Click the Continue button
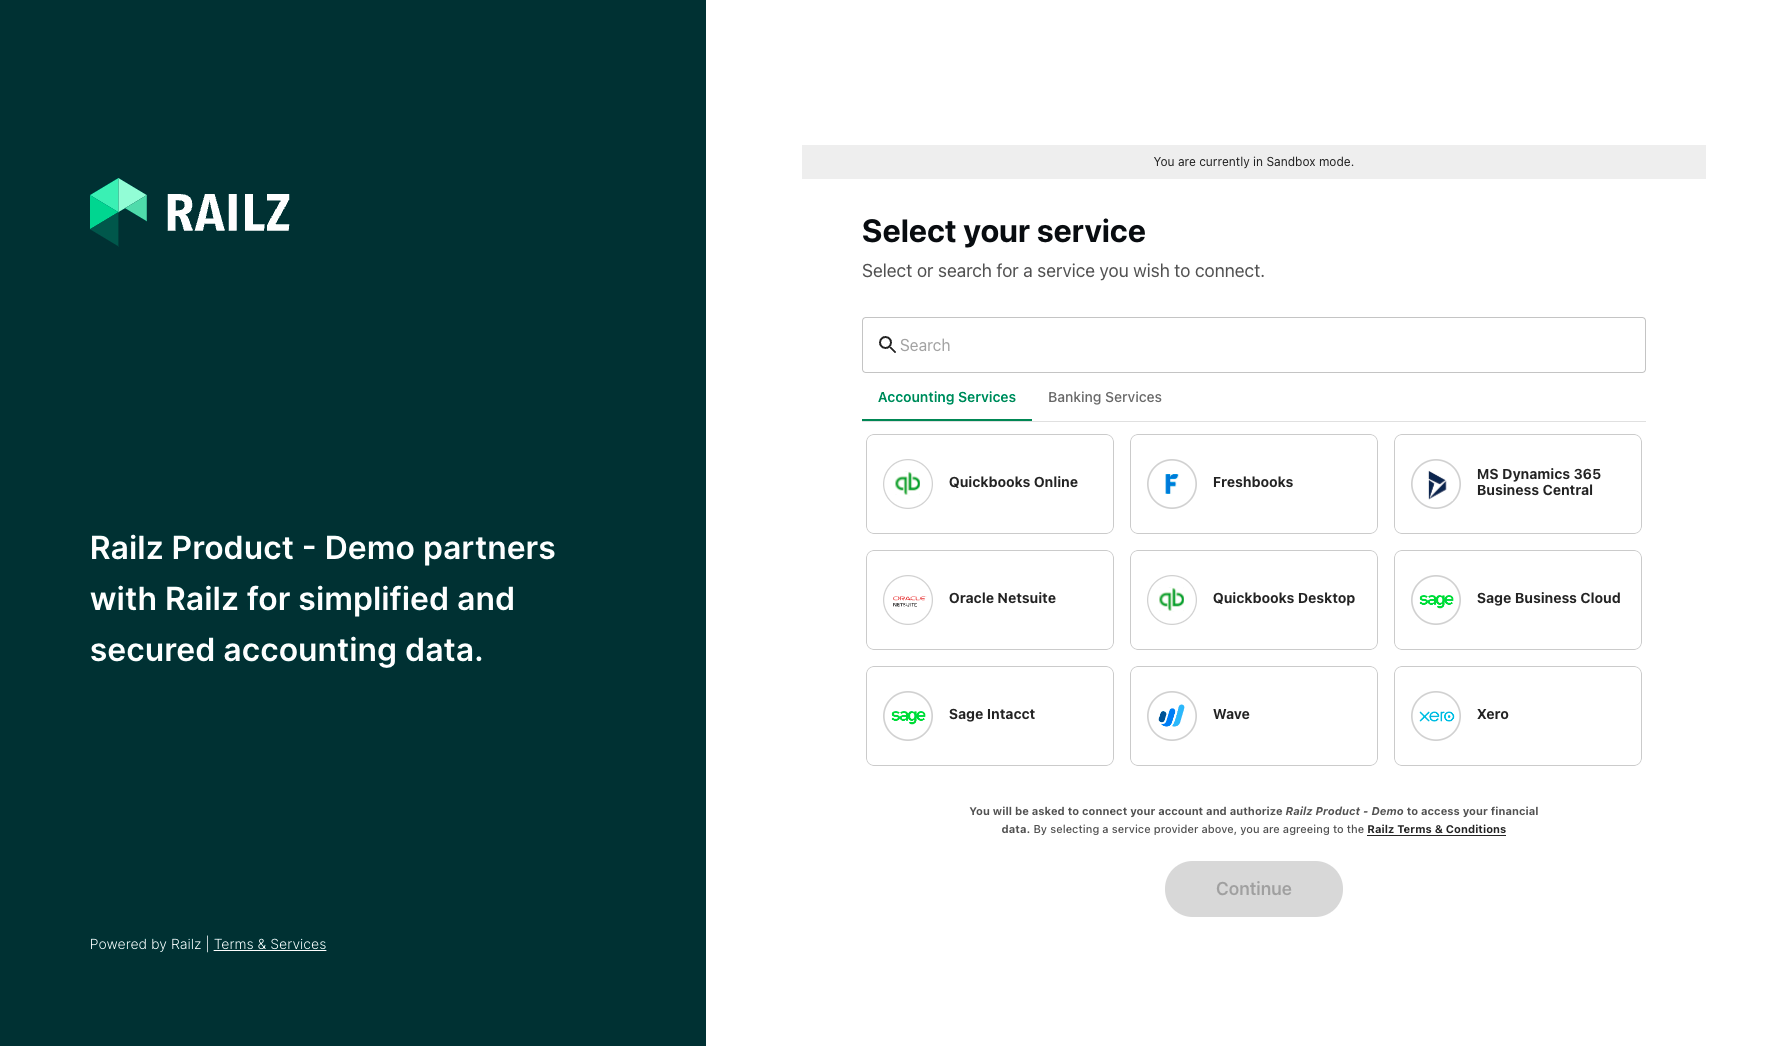The image size is (1776, 1046). pos(1254,889)
